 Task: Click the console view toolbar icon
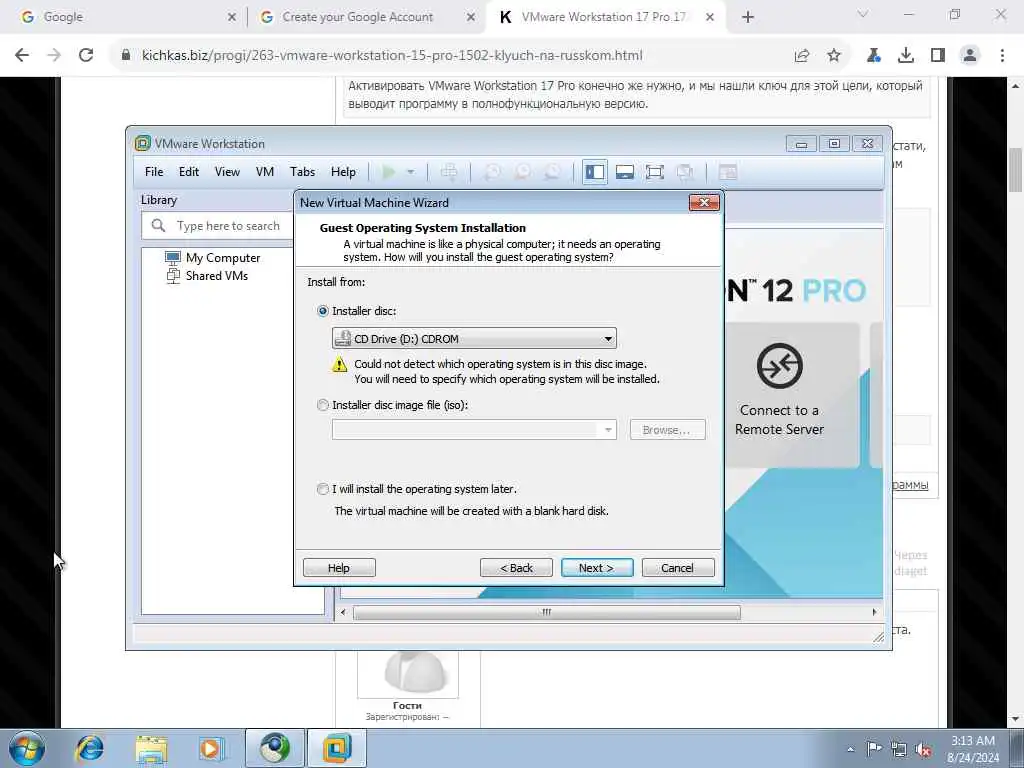(728, 172)
